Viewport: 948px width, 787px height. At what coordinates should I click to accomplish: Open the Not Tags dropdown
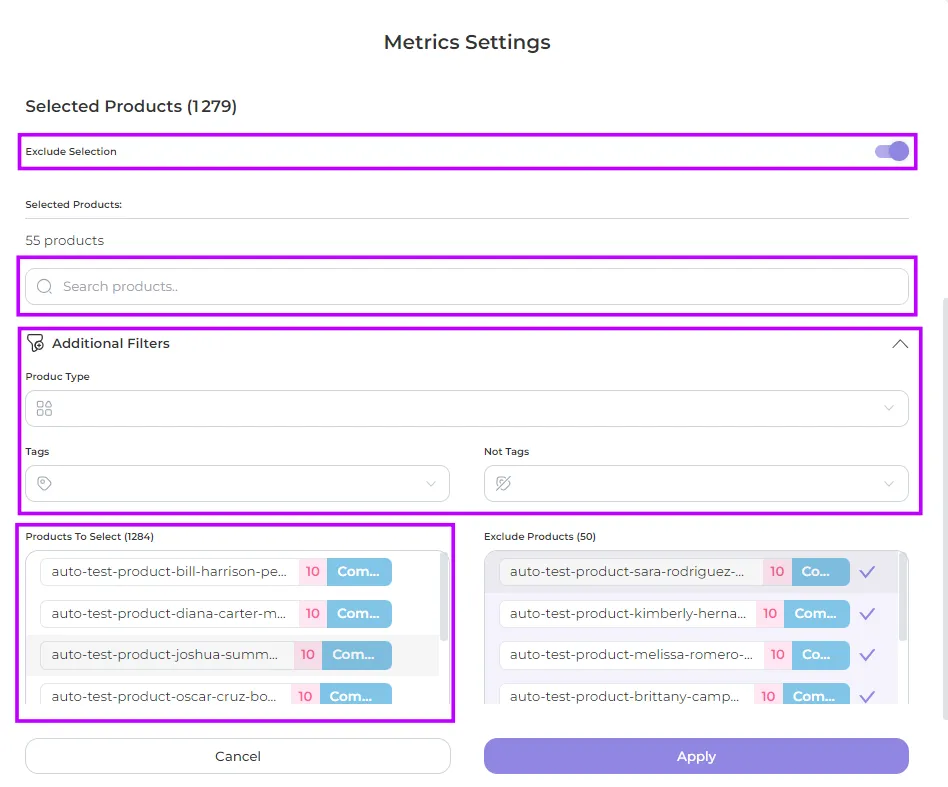pyautogui.click(x=696, y=483)
